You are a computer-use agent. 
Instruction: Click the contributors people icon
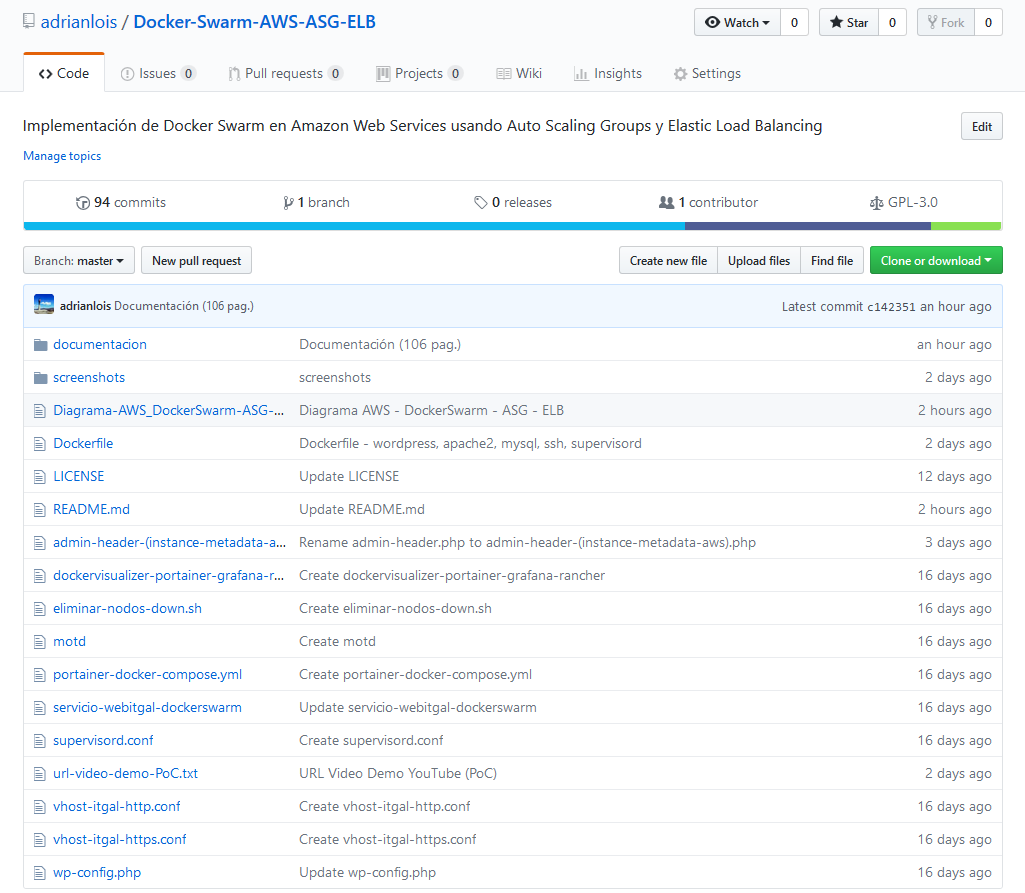(666, 203)
